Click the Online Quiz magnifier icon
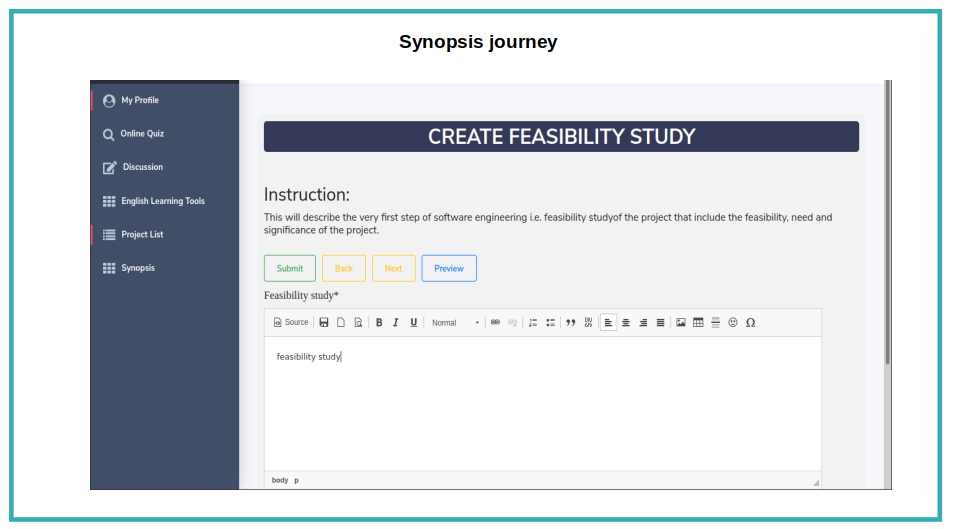The image size is (958, 529). tap(109, 134)
